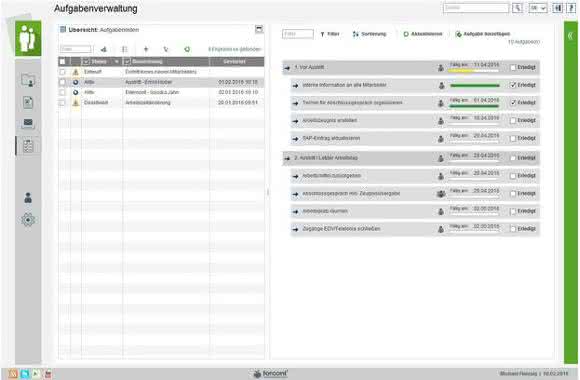
Task: Open the settings gear in left sidebar
Action: point(28,220)
